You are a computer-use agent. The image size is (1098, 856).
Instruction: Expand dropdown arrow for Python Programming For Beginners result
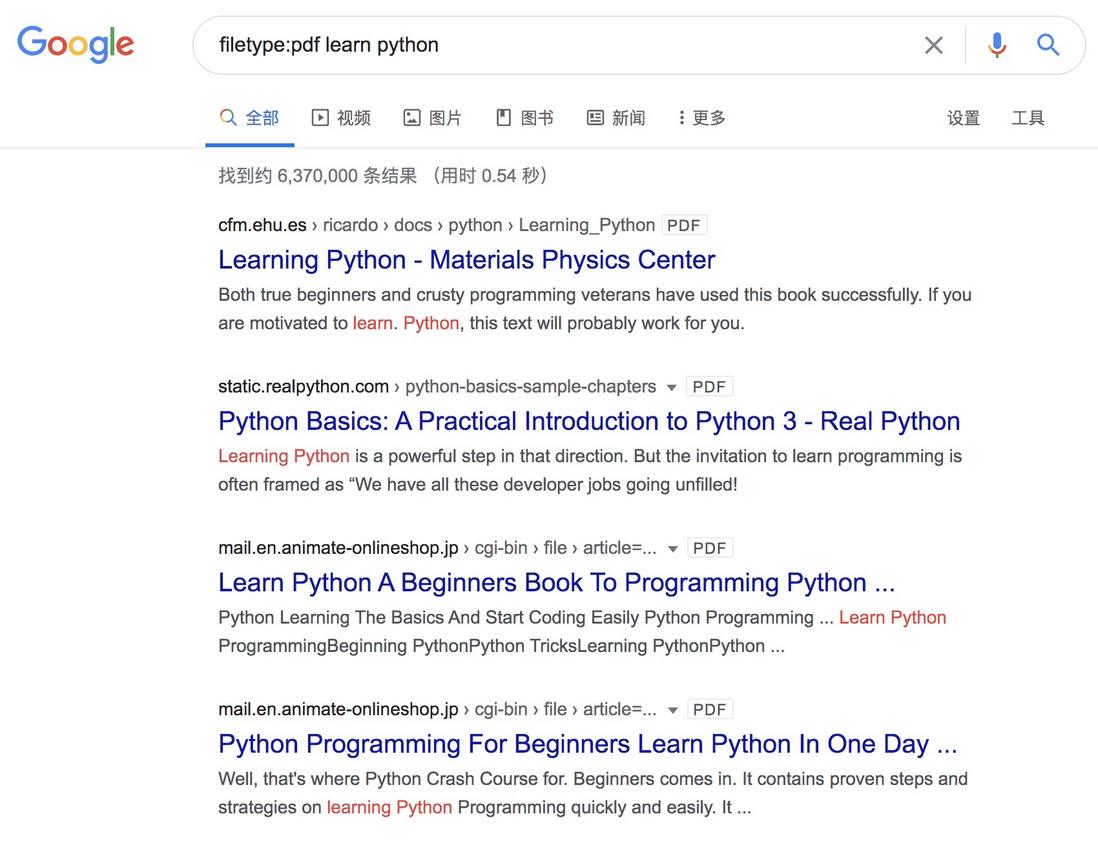point(673,710)
